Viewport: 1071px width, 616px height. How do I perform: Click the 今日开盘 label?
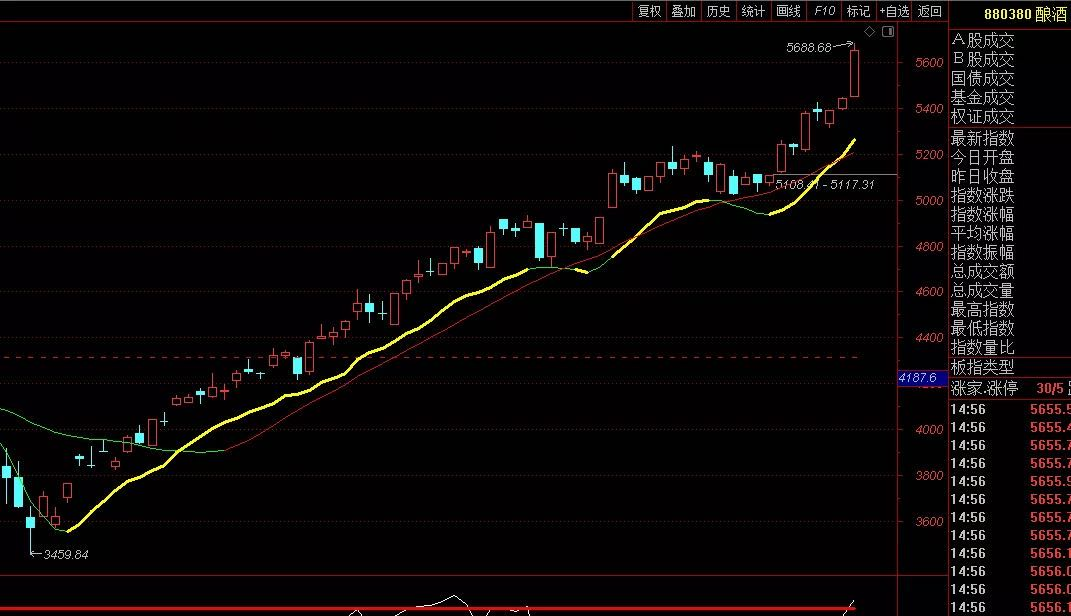(982, 158)
